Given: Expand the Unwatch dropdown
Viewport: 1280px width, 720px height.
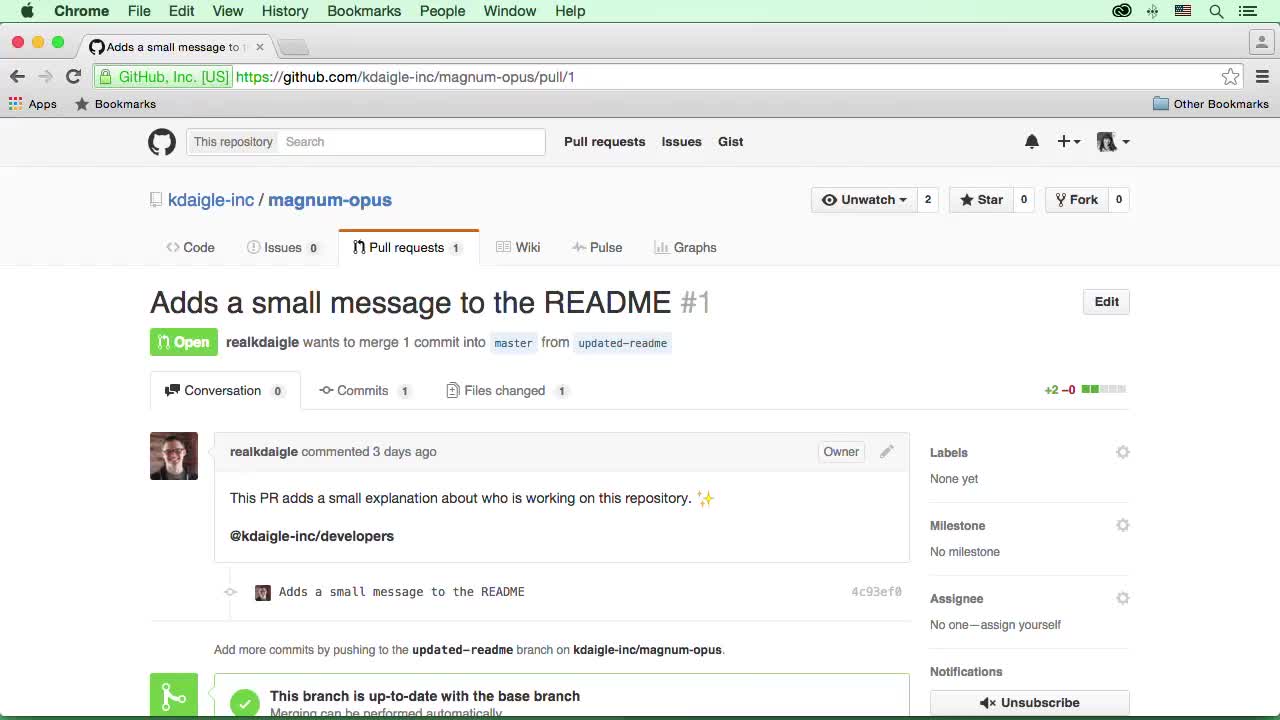Looking at the screenshot, I should point(864,200).
